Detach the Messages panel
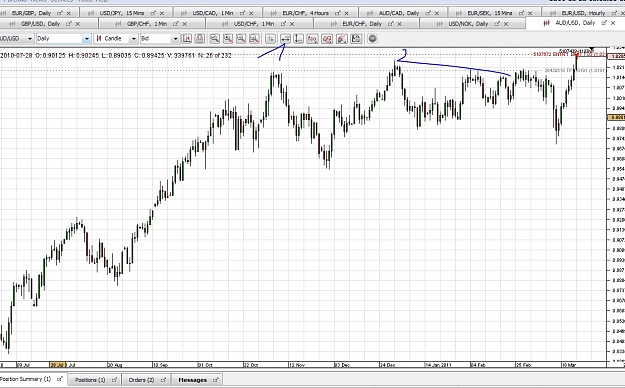 [x=216, y=380]
